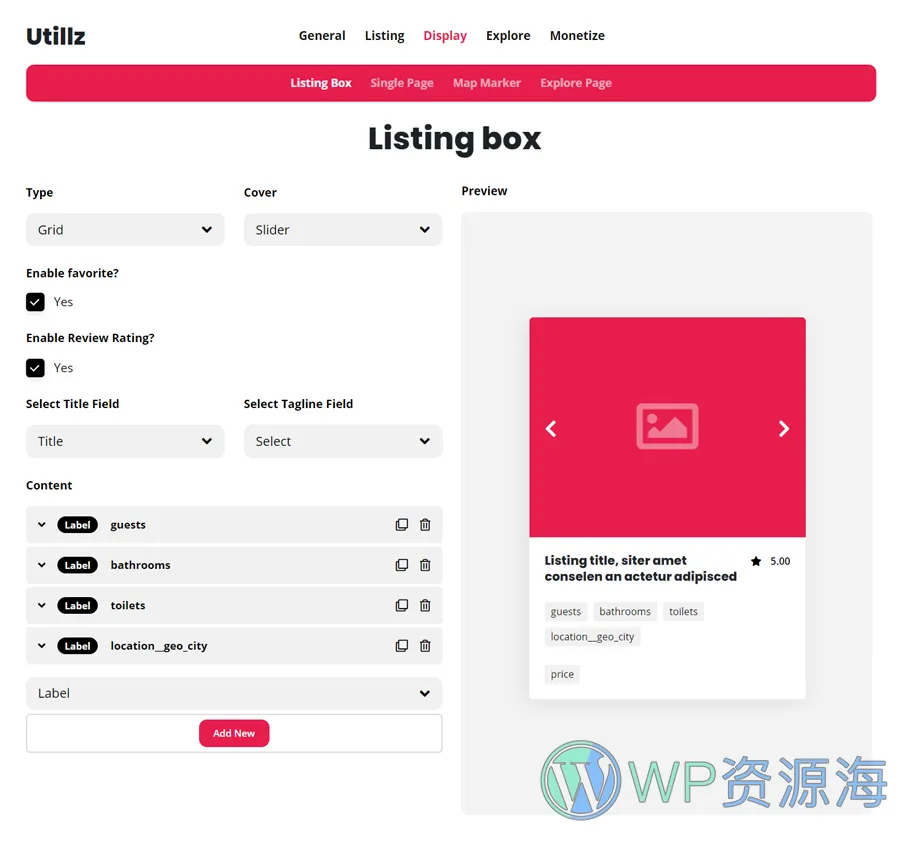Open the Type dropdown set to Grid
This screenshot has width=907, height=842.
click(125, 230)
